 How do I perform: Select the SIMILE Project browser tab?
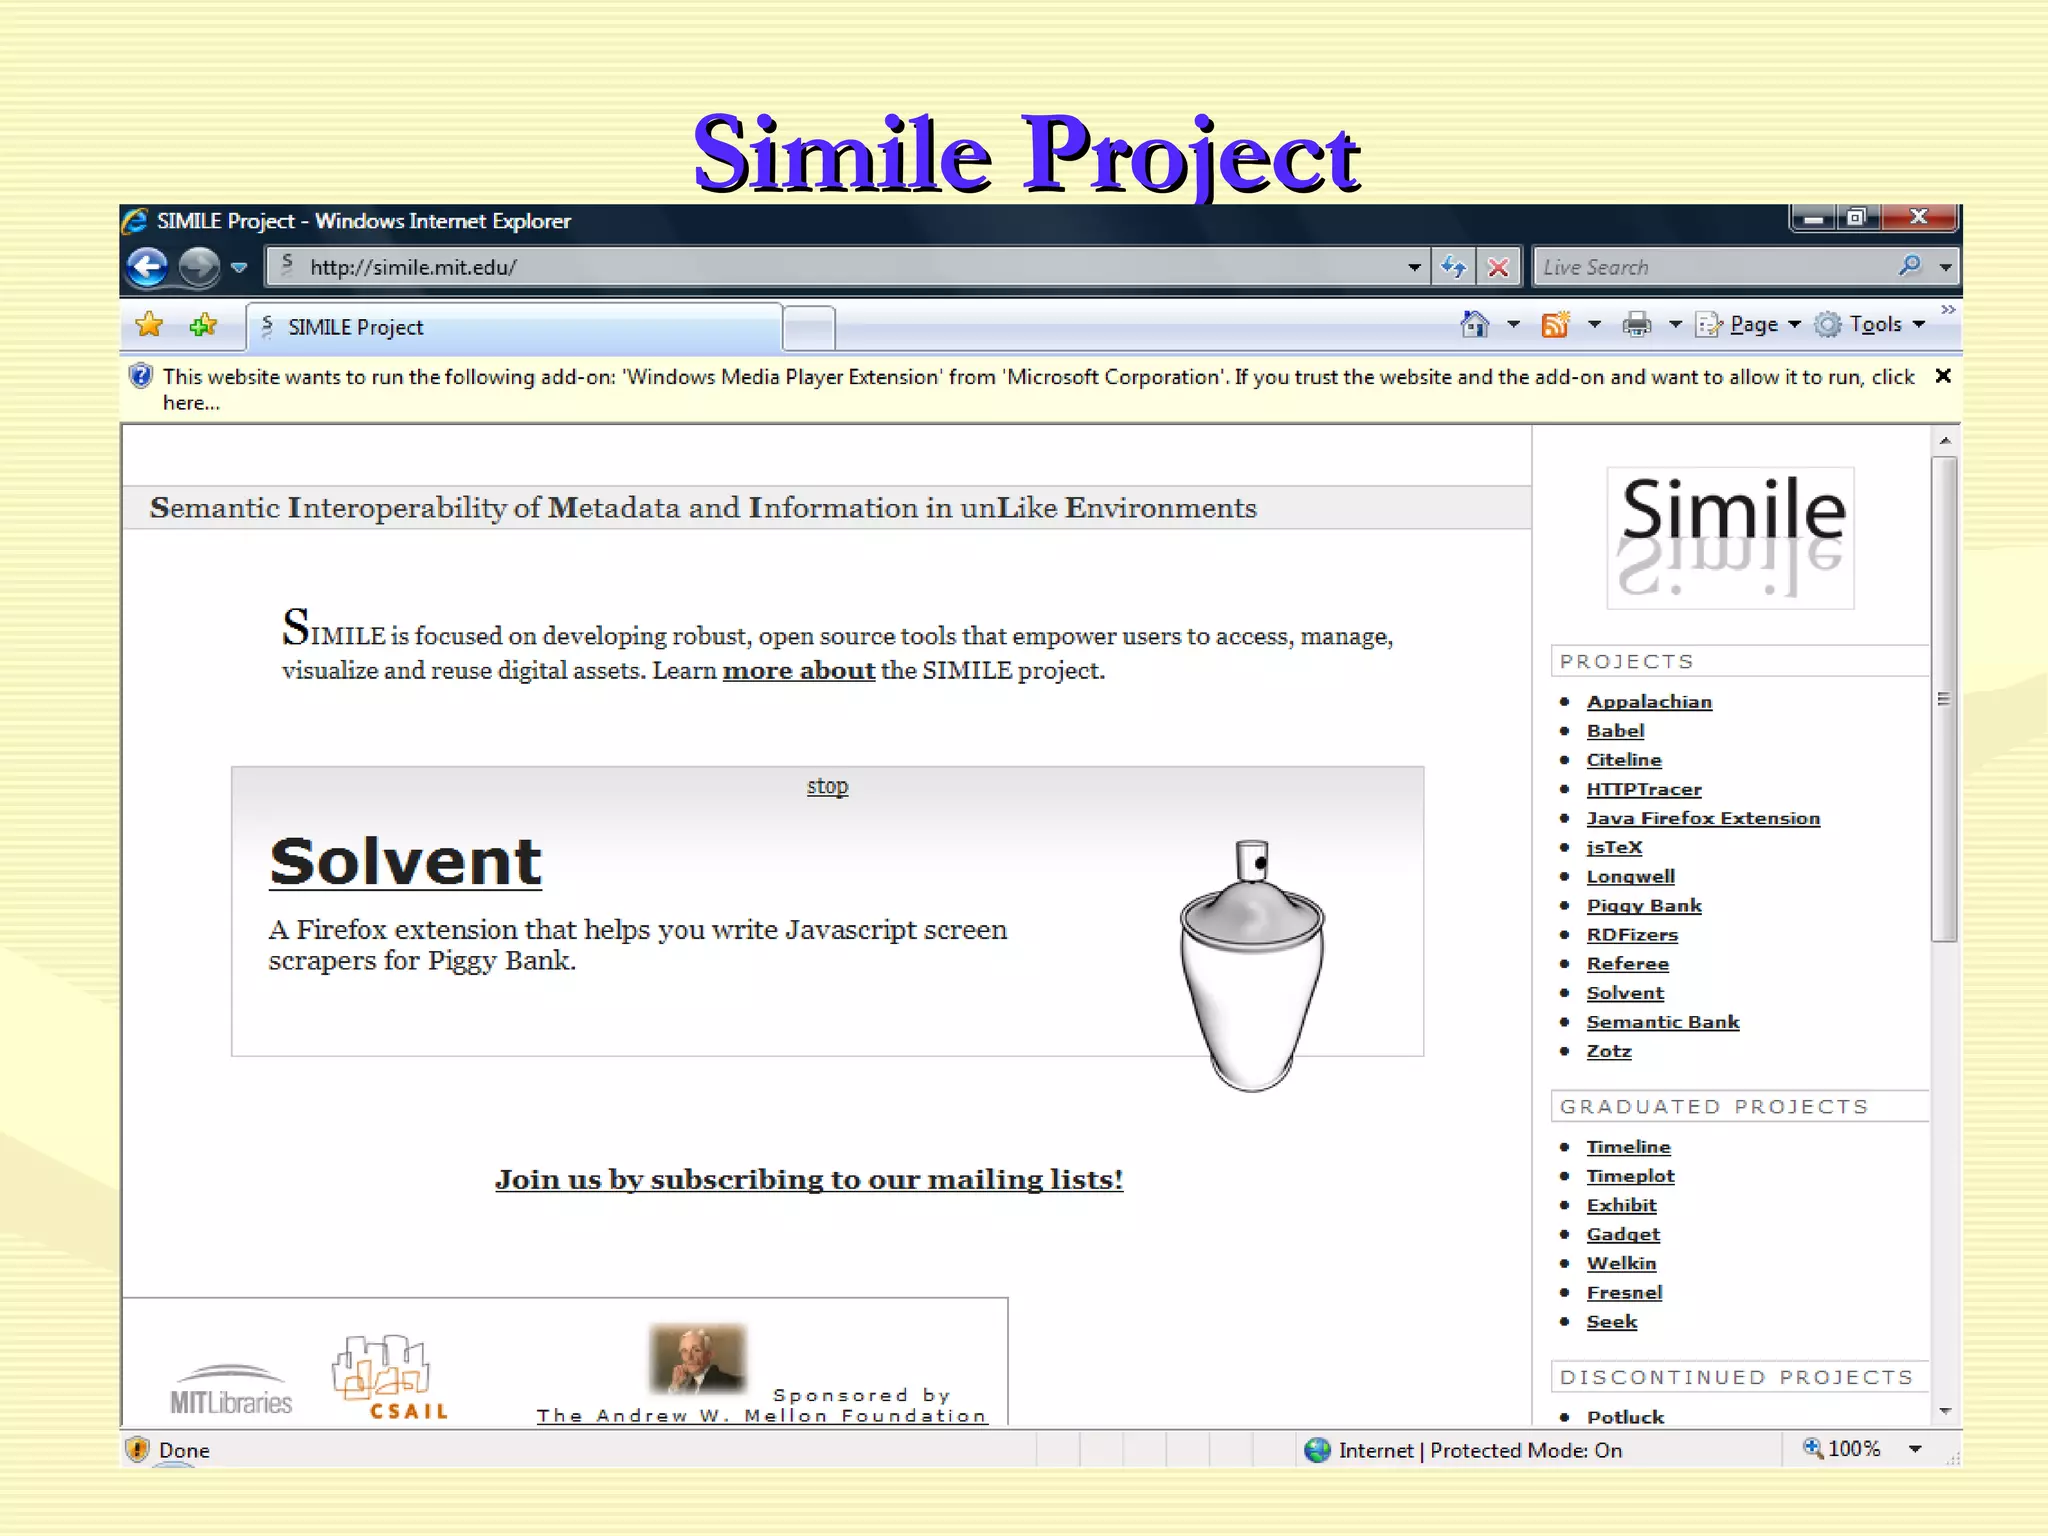(x=514, y=327)
